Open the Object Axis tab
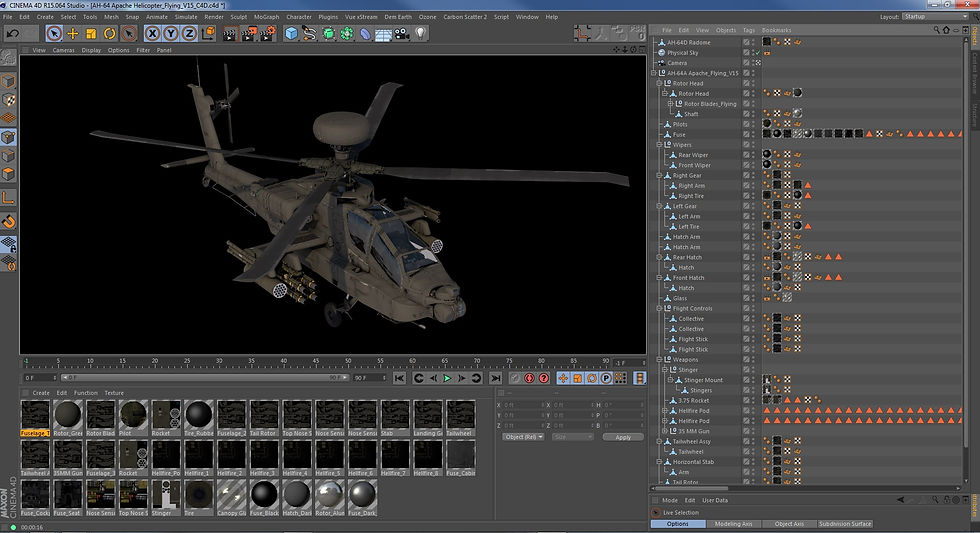Viewport: 980px width, 533px height. point(789,524)
